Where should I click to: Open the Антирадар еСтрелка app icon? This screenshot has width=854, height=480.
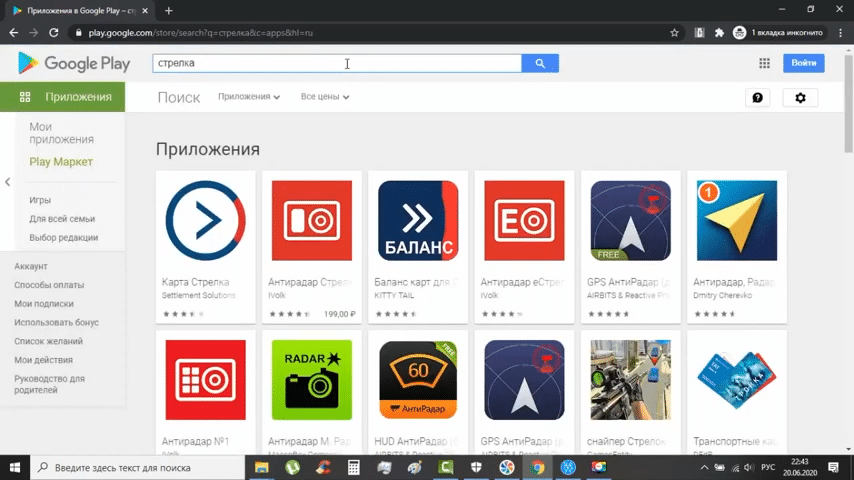524,220
